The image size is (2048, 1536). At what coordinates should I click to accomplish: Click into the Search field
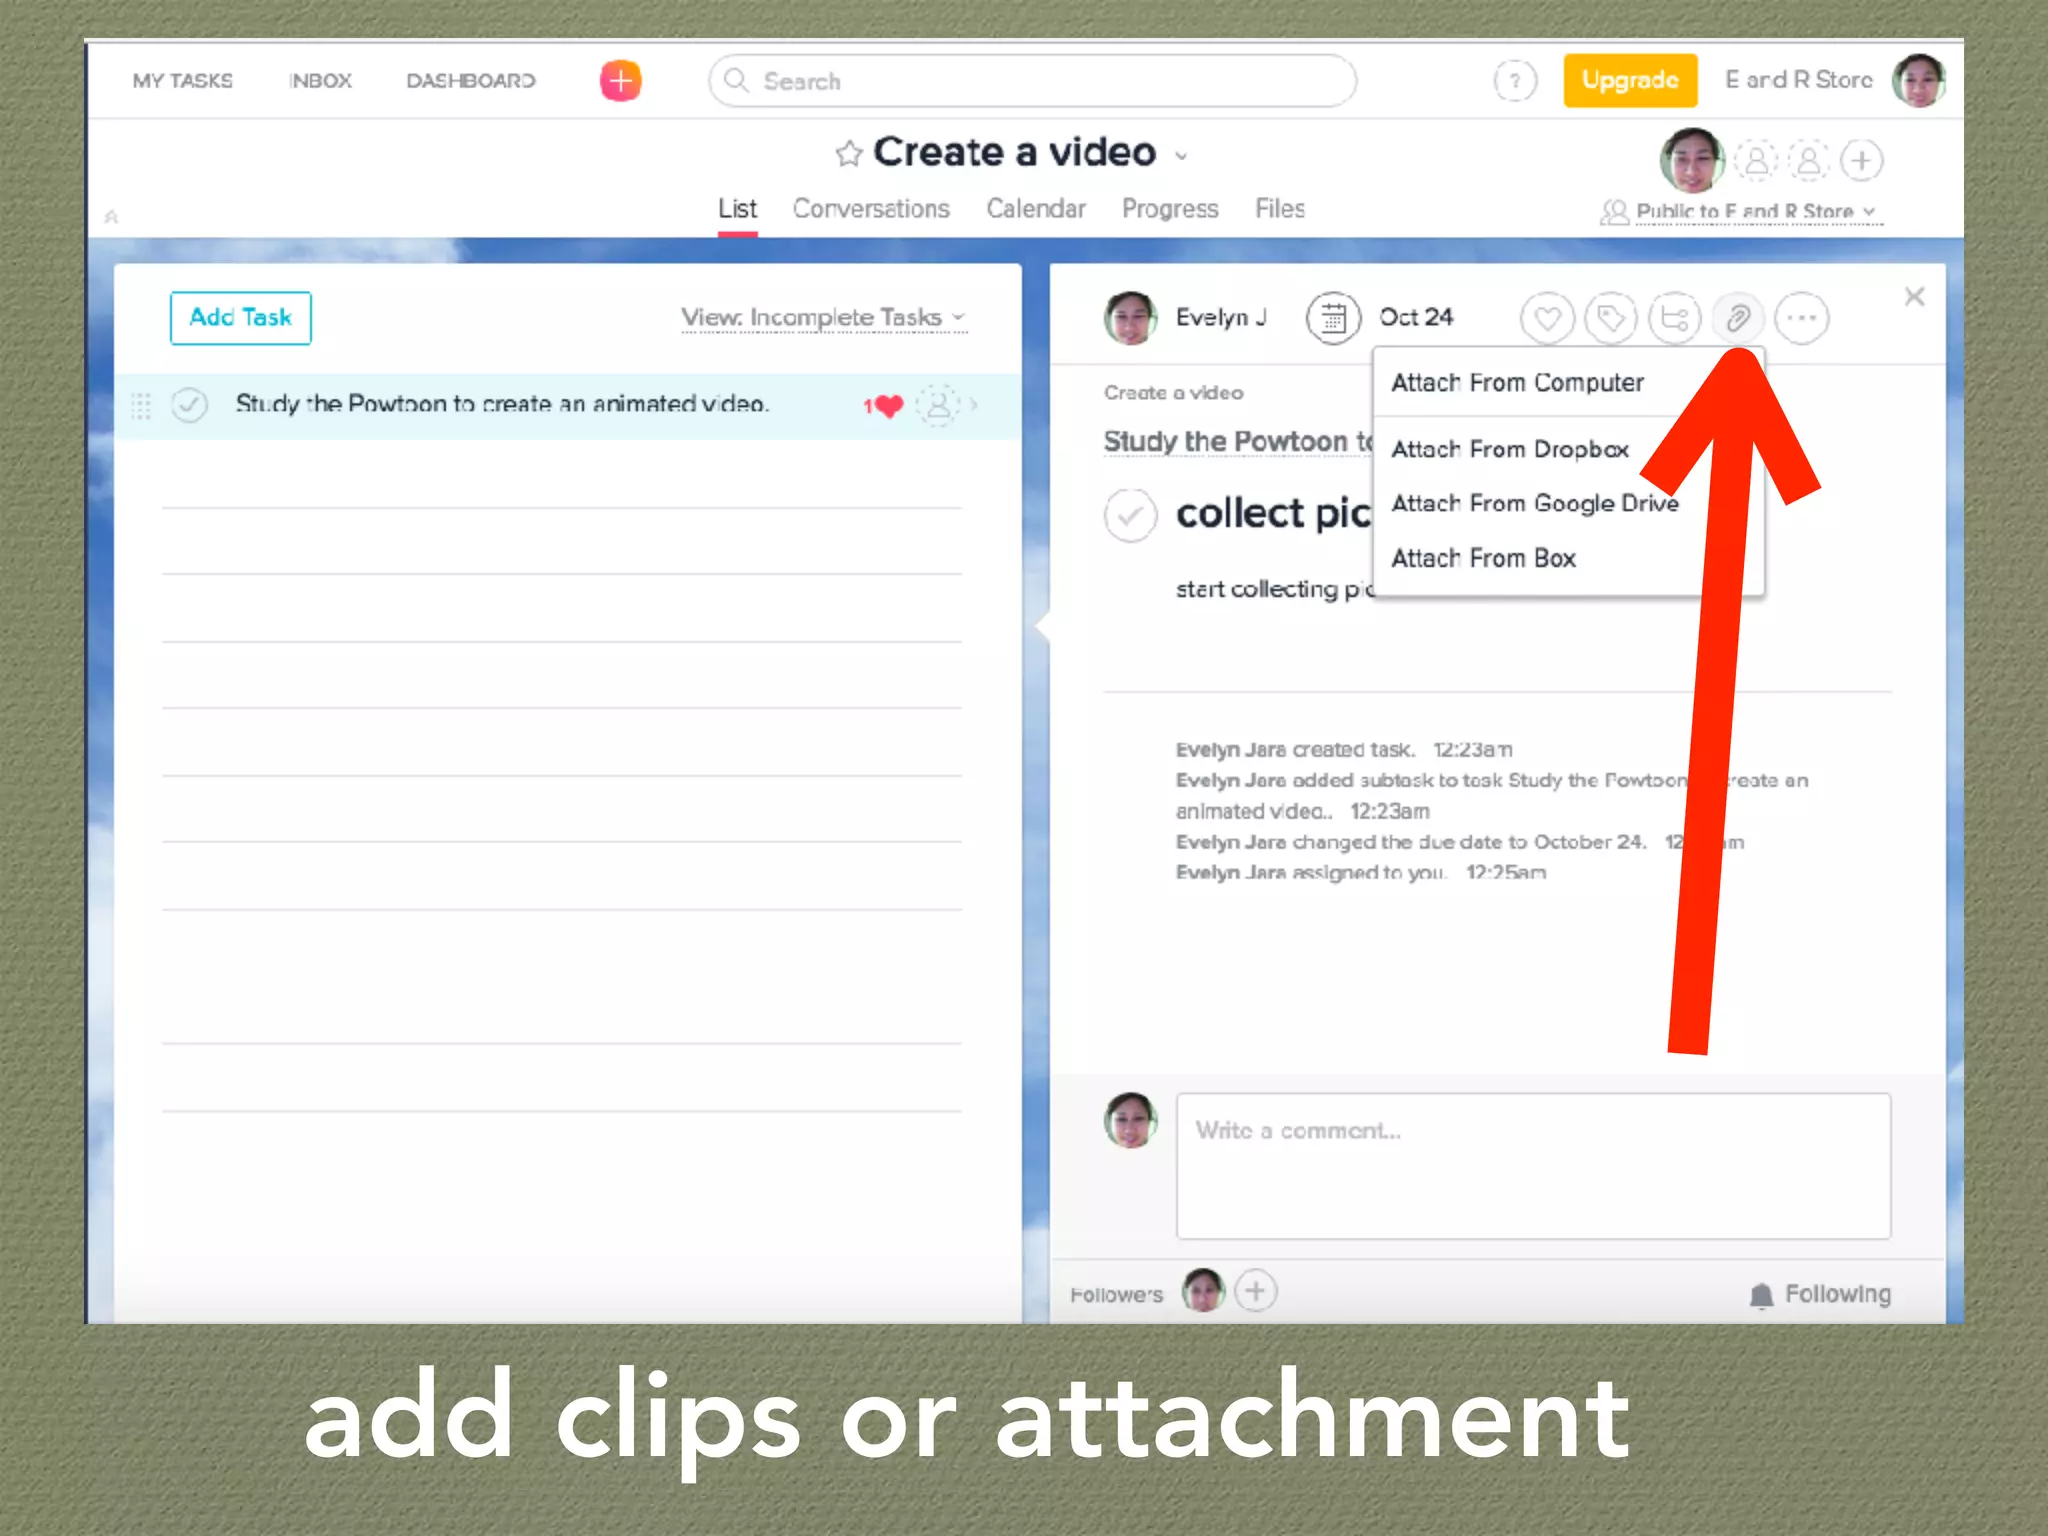(x=1032, y=81)
